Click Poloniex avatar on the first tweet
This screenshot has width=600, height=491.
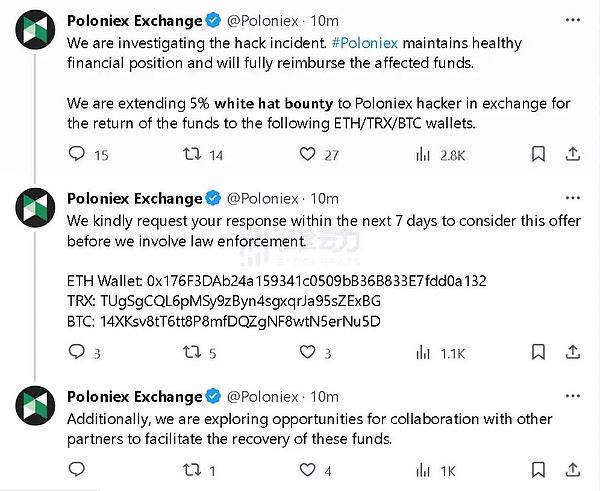[x=36, y=32]
